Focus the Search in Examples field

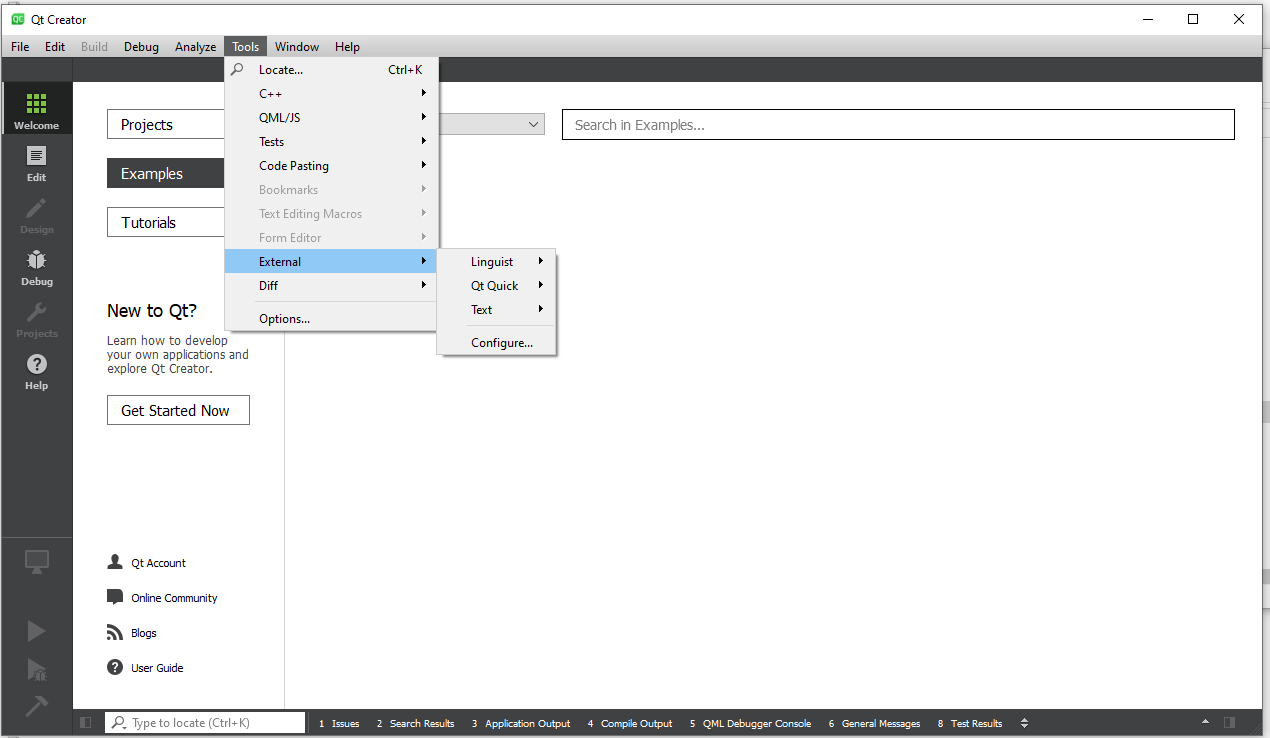pos(898,124)
